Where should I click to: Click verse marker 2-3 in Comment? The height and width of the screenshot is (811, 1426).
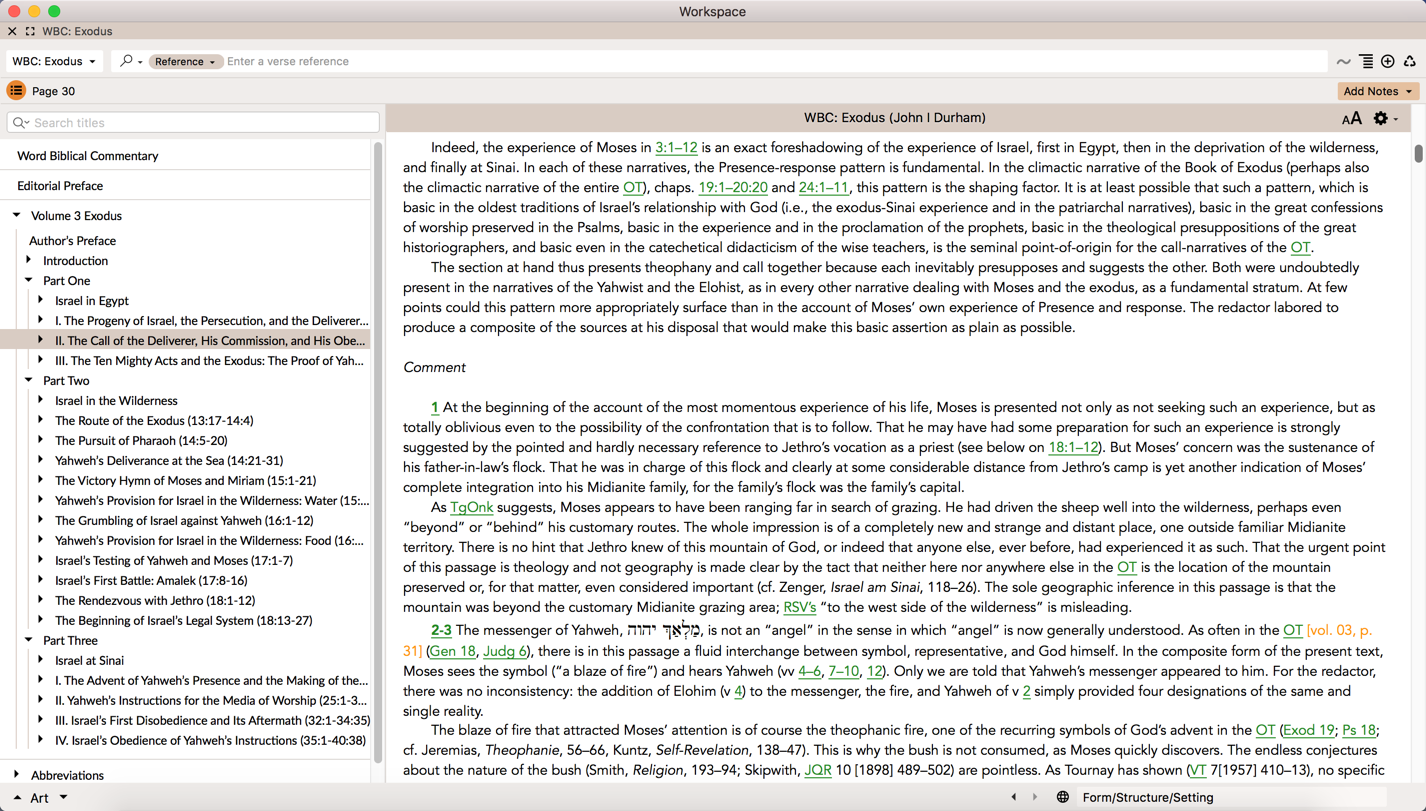pyautogui.click(x=441, y=631)
